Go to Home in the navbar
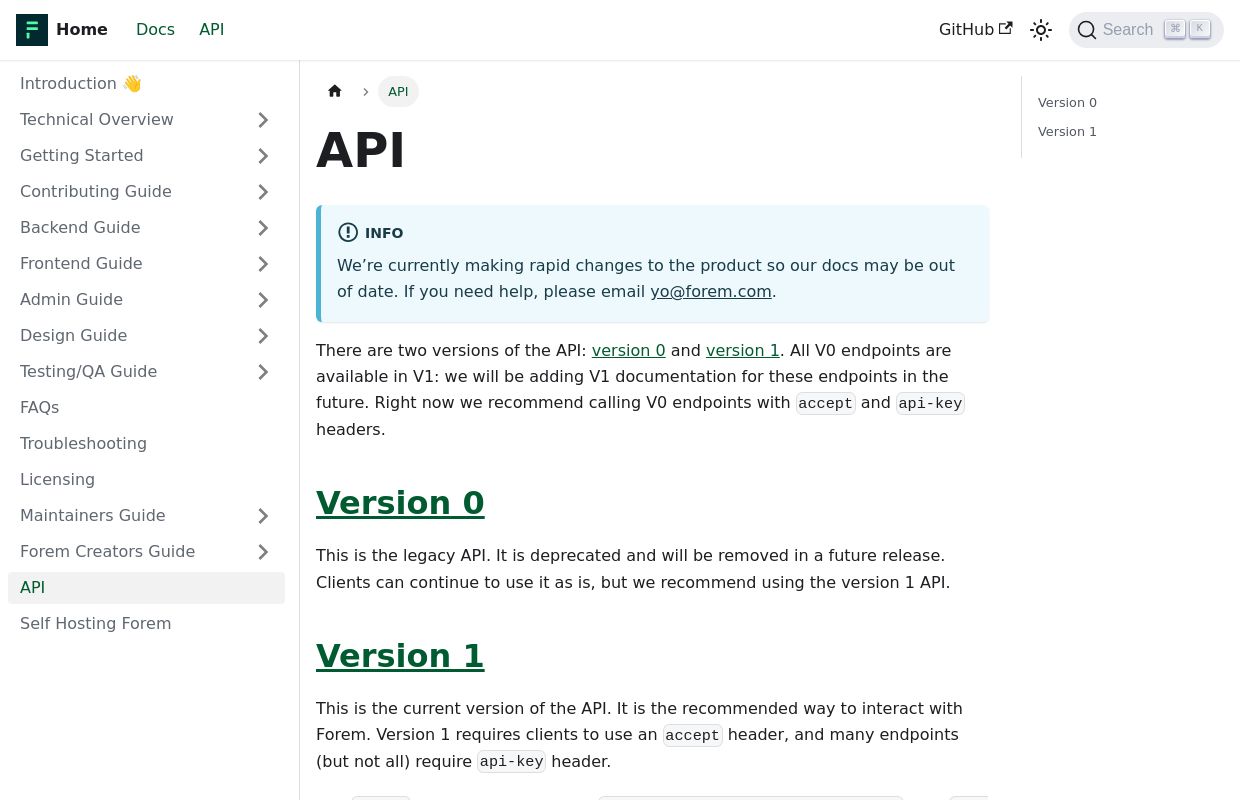Viewport: 1240px width, 800px height. tap(82, 30)
